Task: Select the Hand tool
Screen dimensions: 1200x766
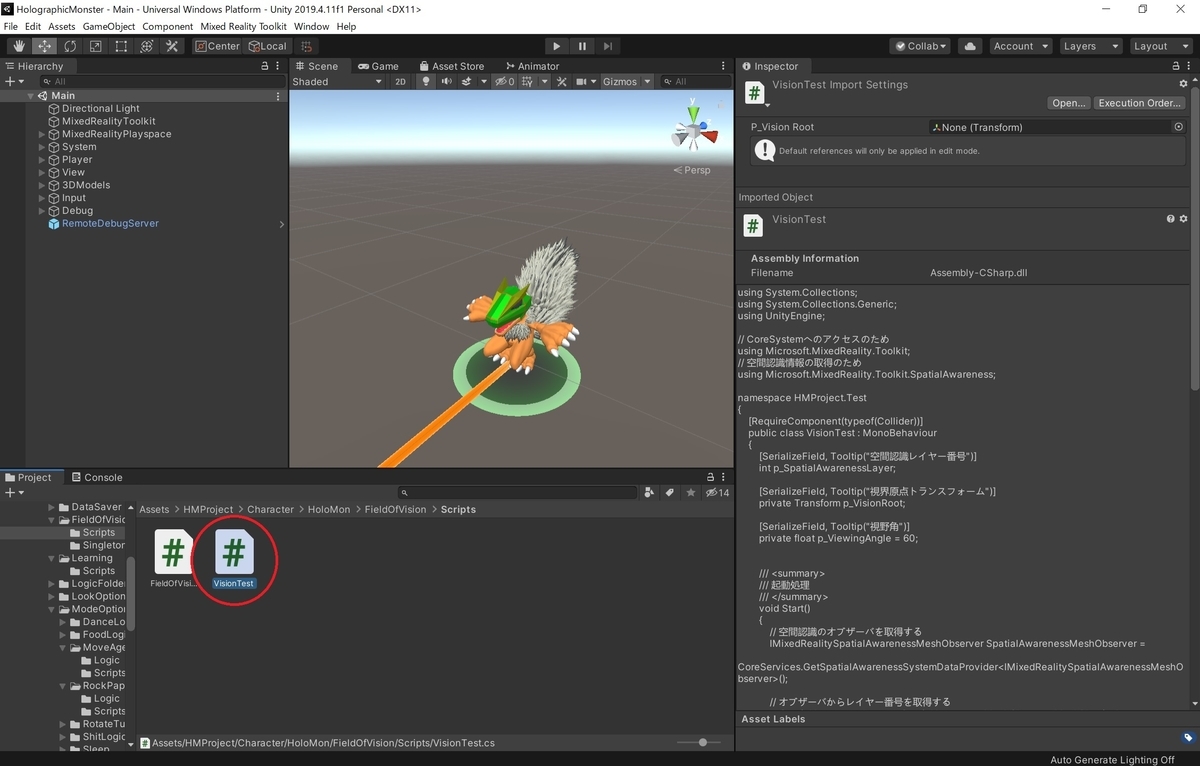Action: [x=19, y=46]
